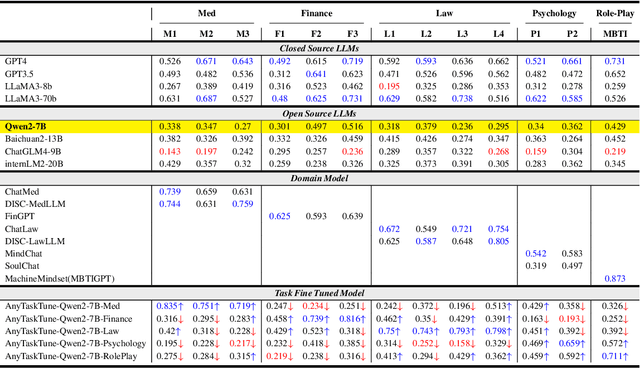
Task: Click 0.319 in the SoulChat row
Action: pyautogui.click(x=536, y=266)
